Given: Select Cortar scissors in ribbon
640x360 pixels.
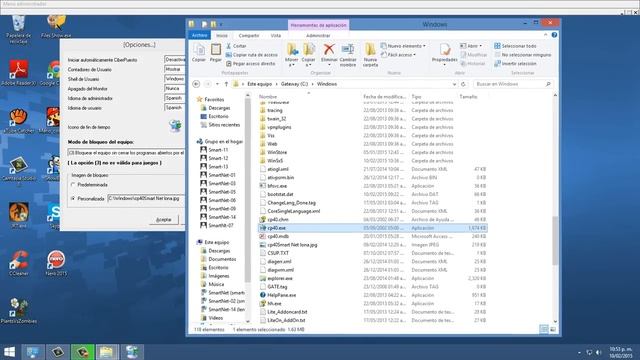Looking at the screenshot, I should click(x=236, y=46).
